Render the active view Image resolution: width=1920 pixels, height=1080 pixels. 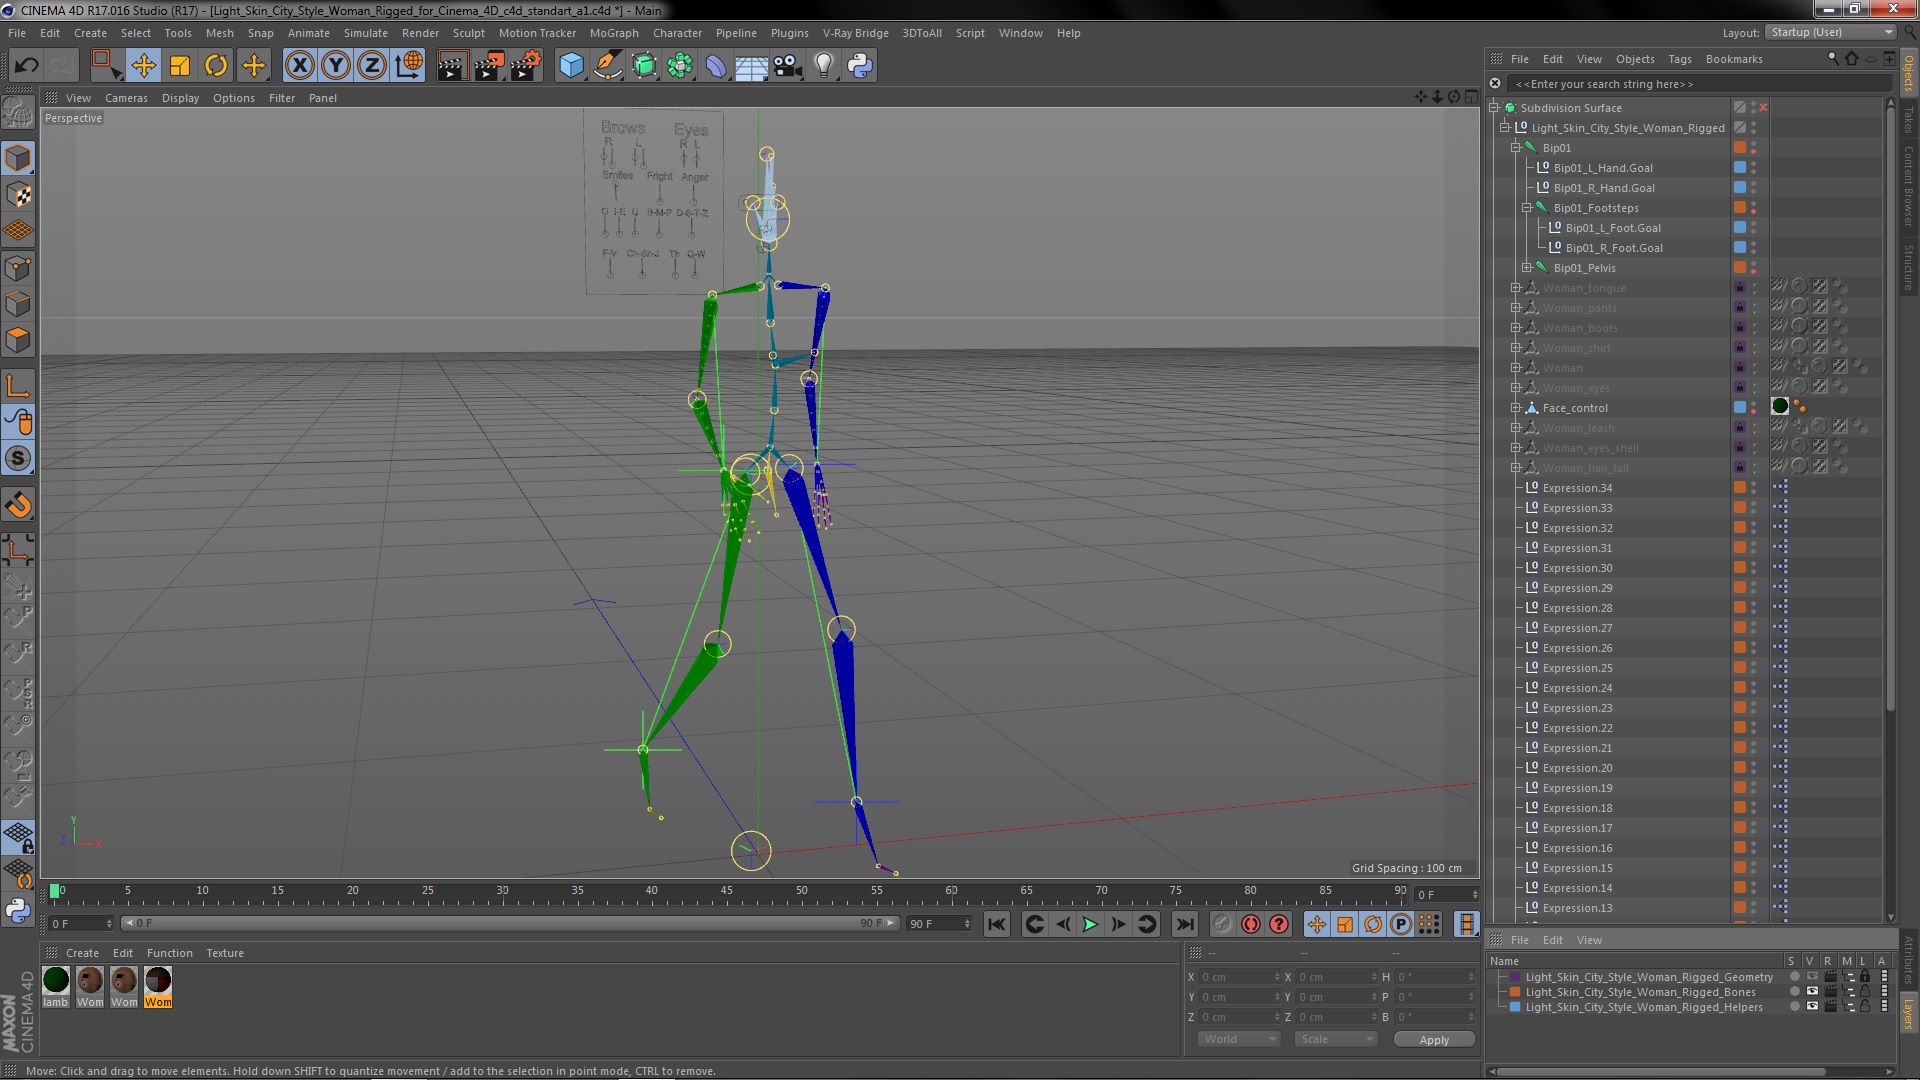(x=452, y=66)
